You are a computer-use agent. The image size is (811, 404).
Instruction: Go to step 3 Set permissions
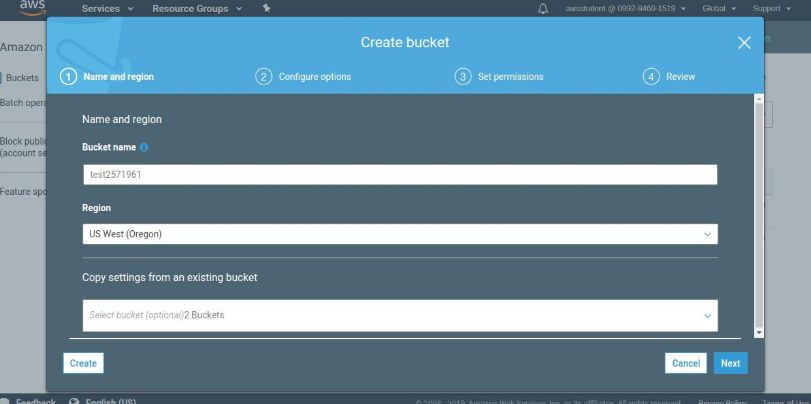tap(499, 77)
